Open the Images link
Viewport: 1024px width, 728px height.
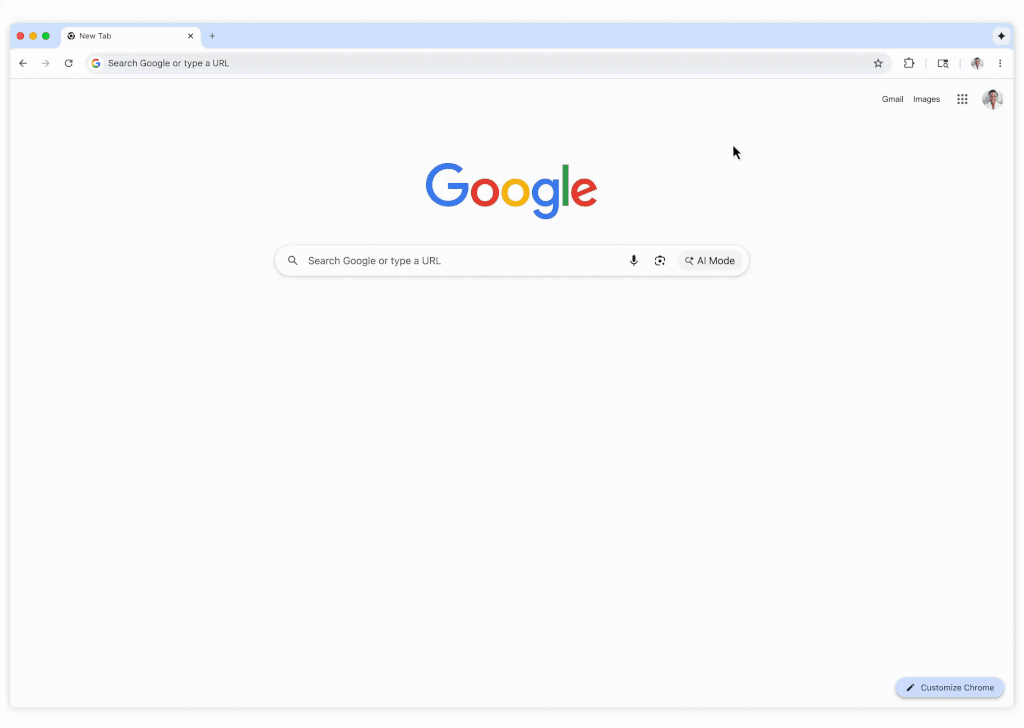[x=926, y=99]
